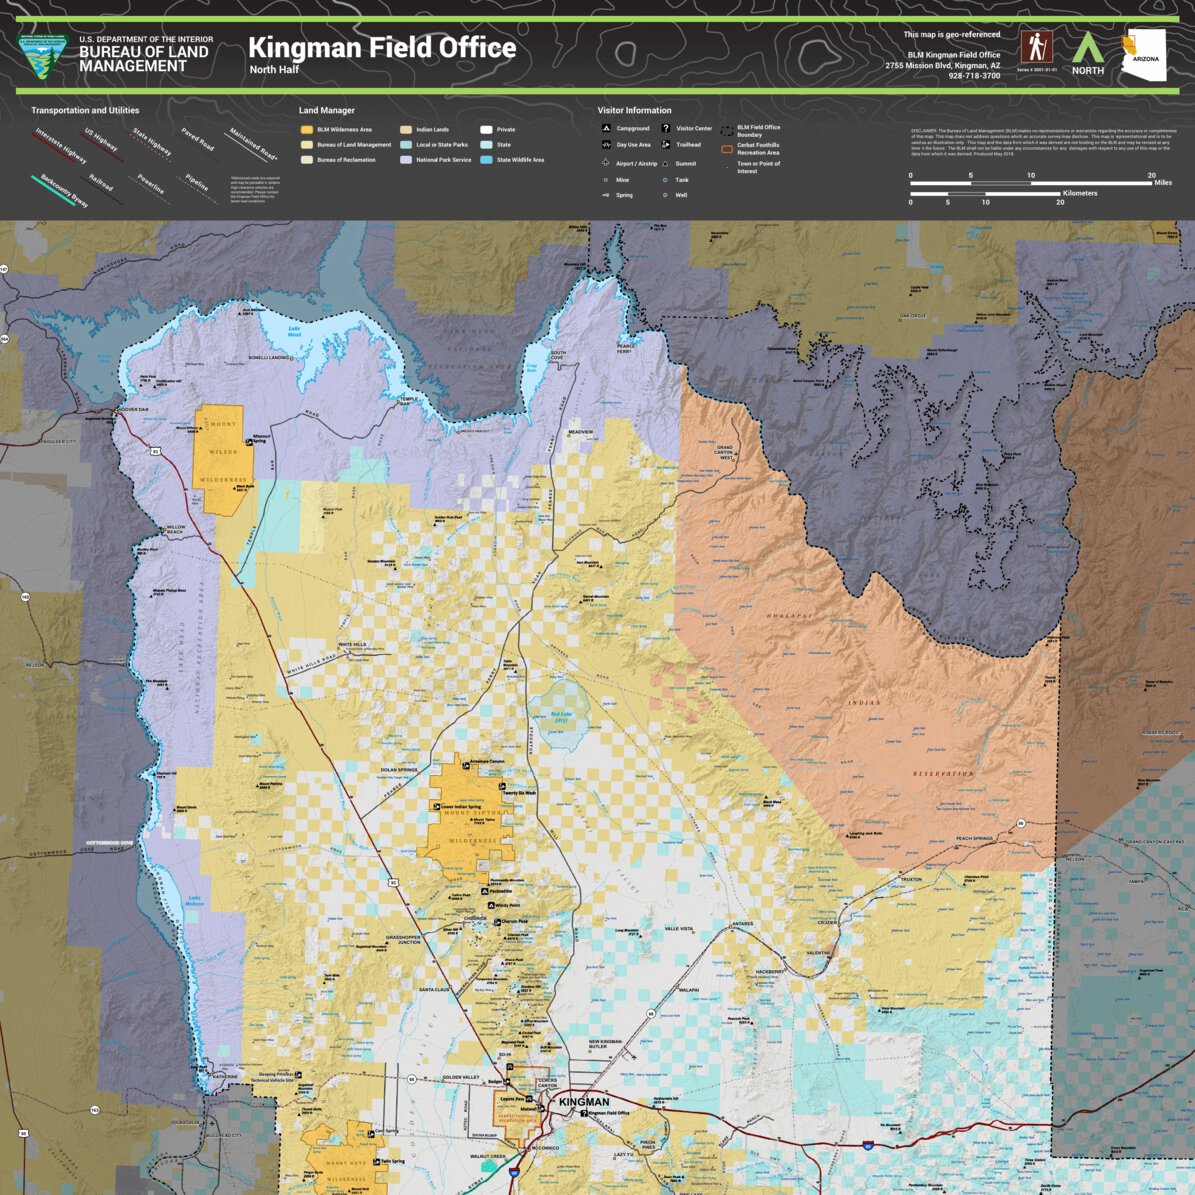The height and width of the screenshot is (1195, 1195).
Task: Click the Well legend symbol
Action: tap(665, 195)
